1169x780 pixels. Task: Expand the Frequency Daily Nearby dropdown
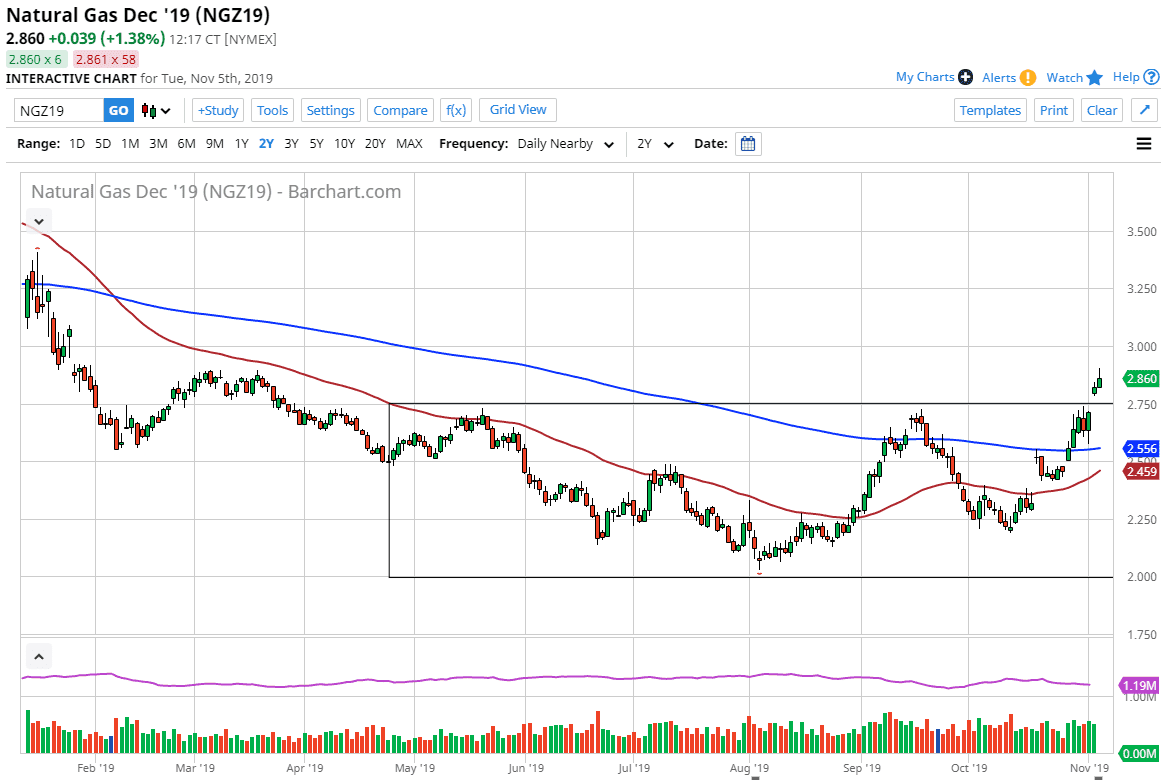pos(564,144)
